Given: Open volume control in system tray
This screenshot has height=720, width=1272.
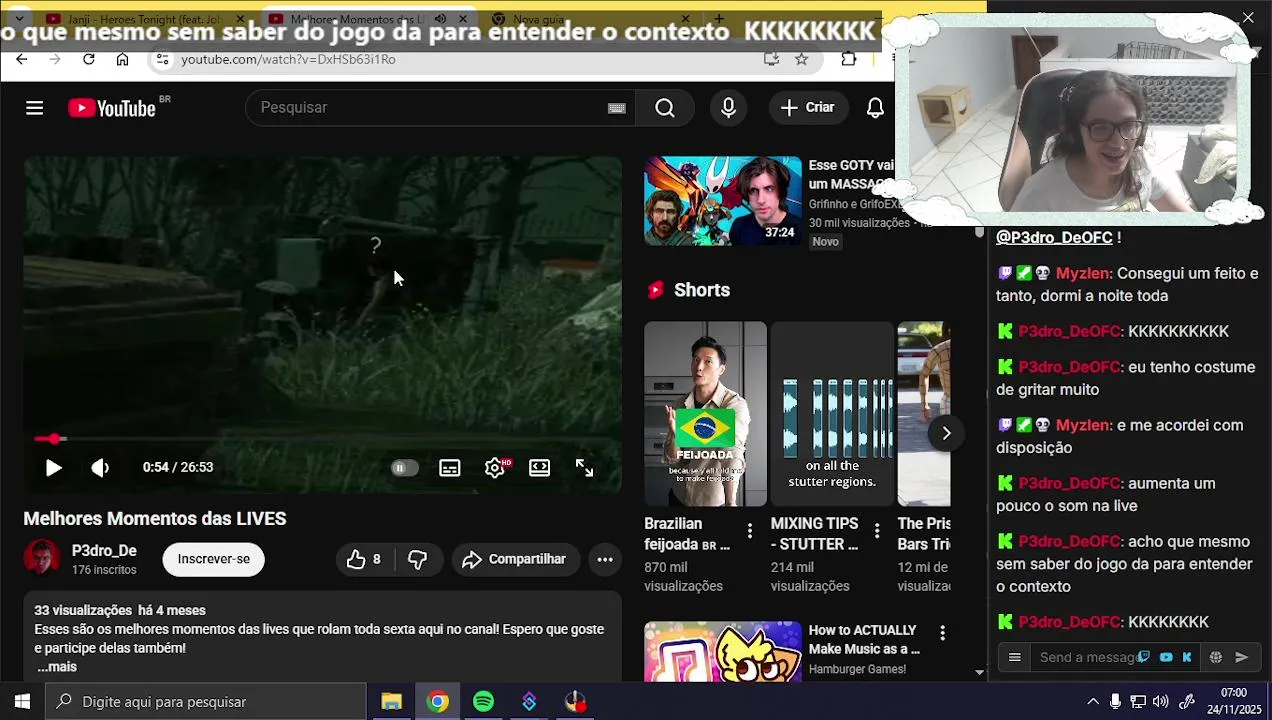Looking at the screenshot, I should [1160, 702].
